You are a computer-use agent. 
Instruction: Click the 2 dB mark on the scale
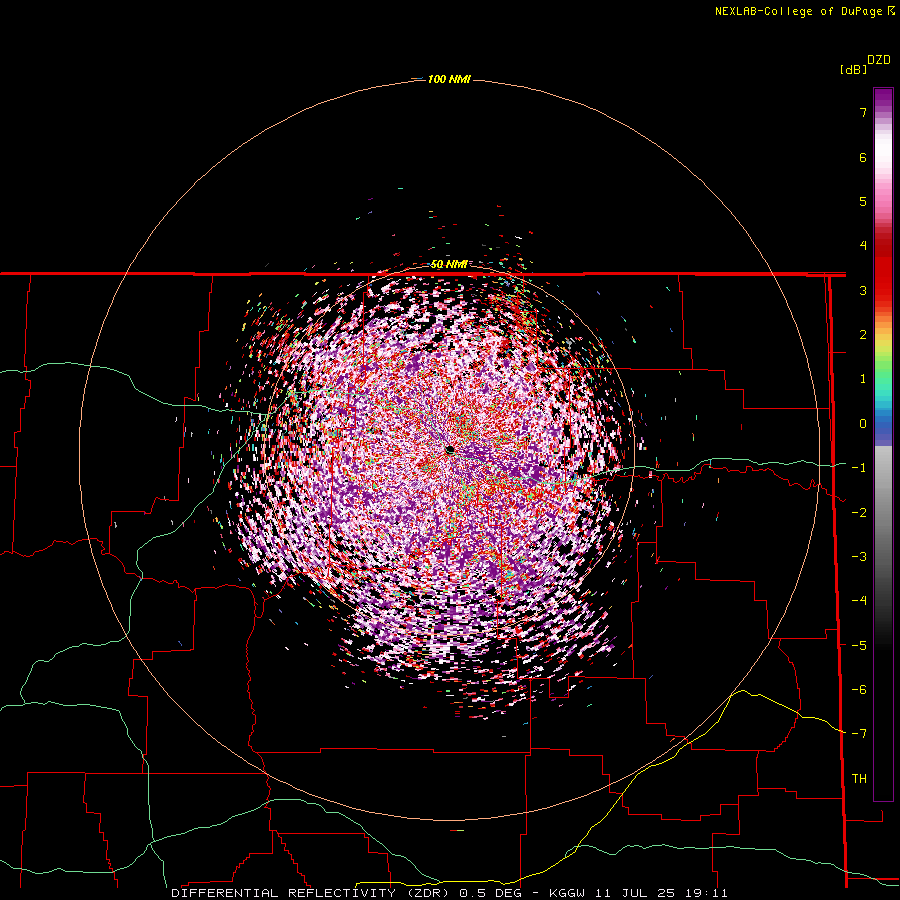point(863,335)
